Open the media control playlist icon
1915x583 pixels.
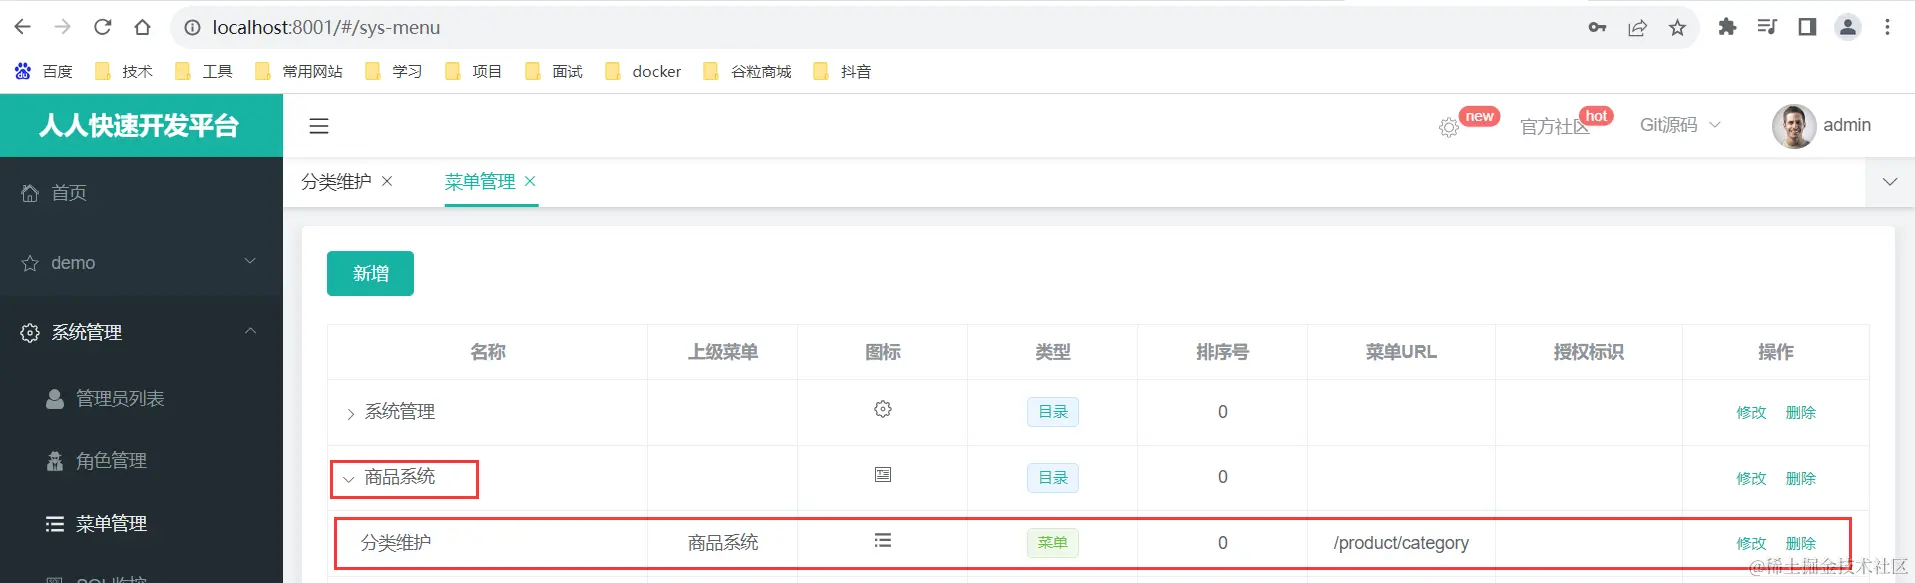(1767, 27)
